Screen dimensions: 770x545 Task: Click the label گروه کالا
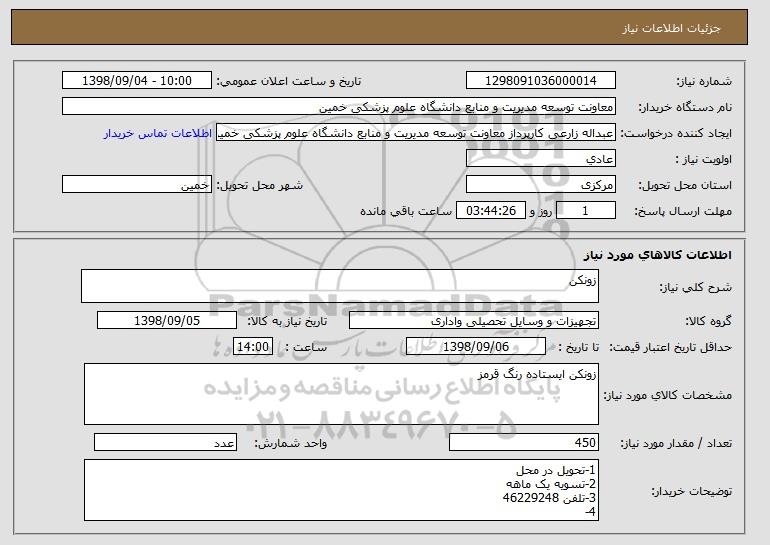(x=708, y=321)
